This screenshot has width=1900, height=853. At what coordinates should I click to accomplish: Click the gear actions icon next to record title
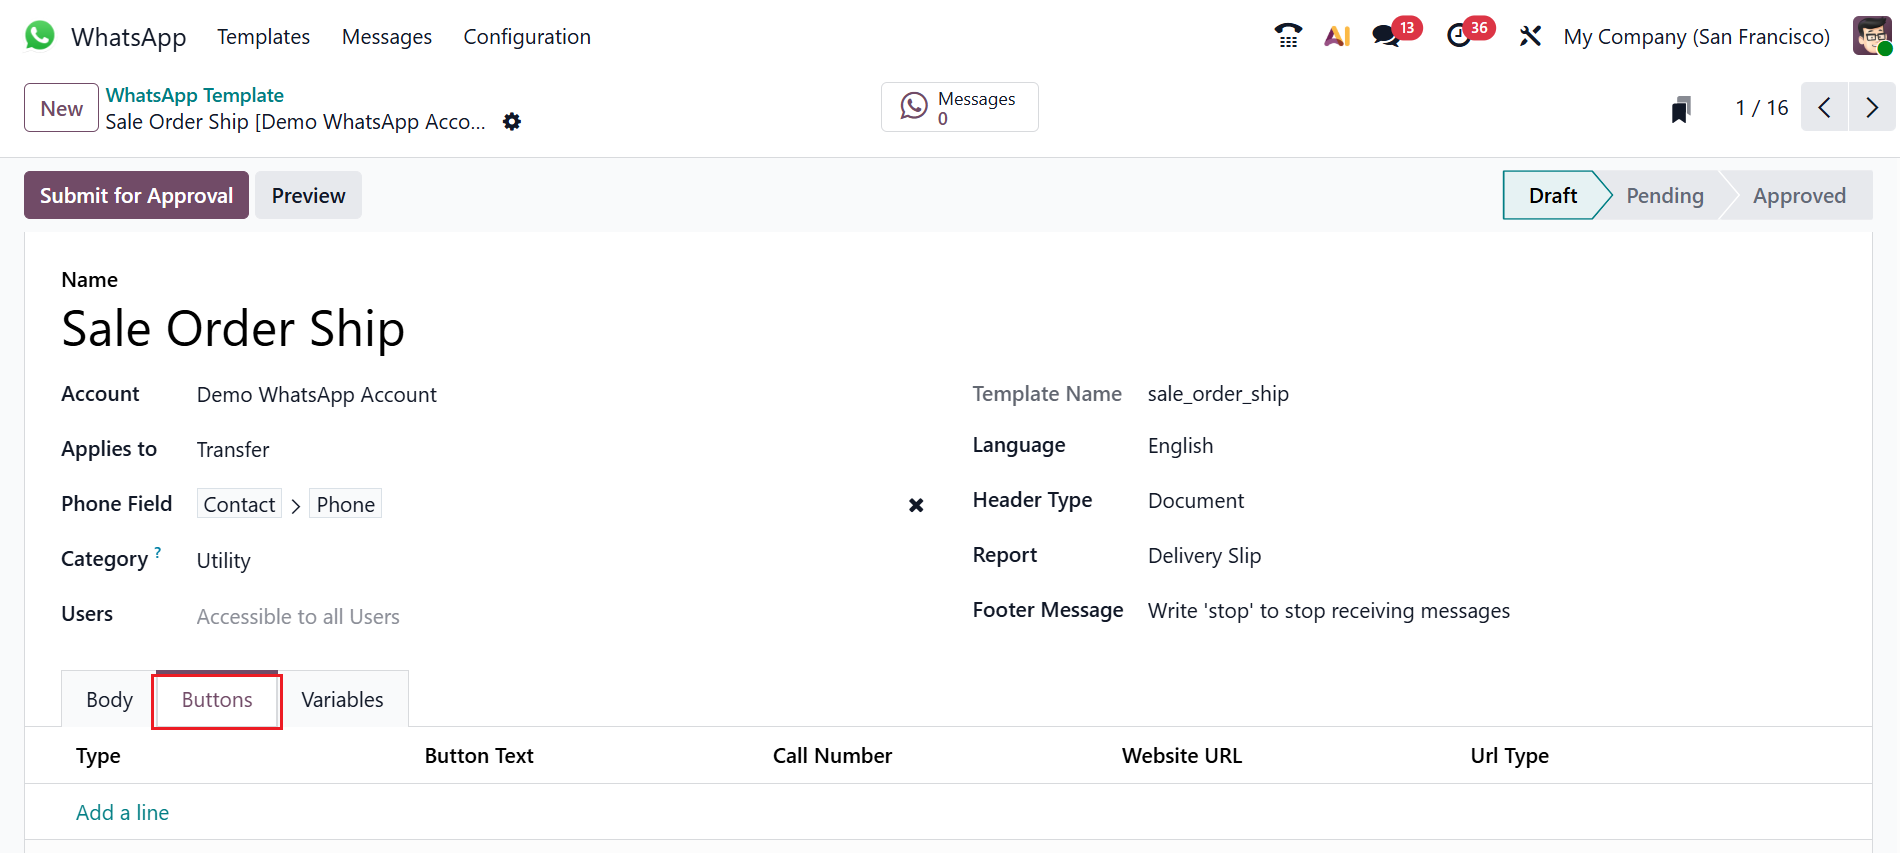512,122
